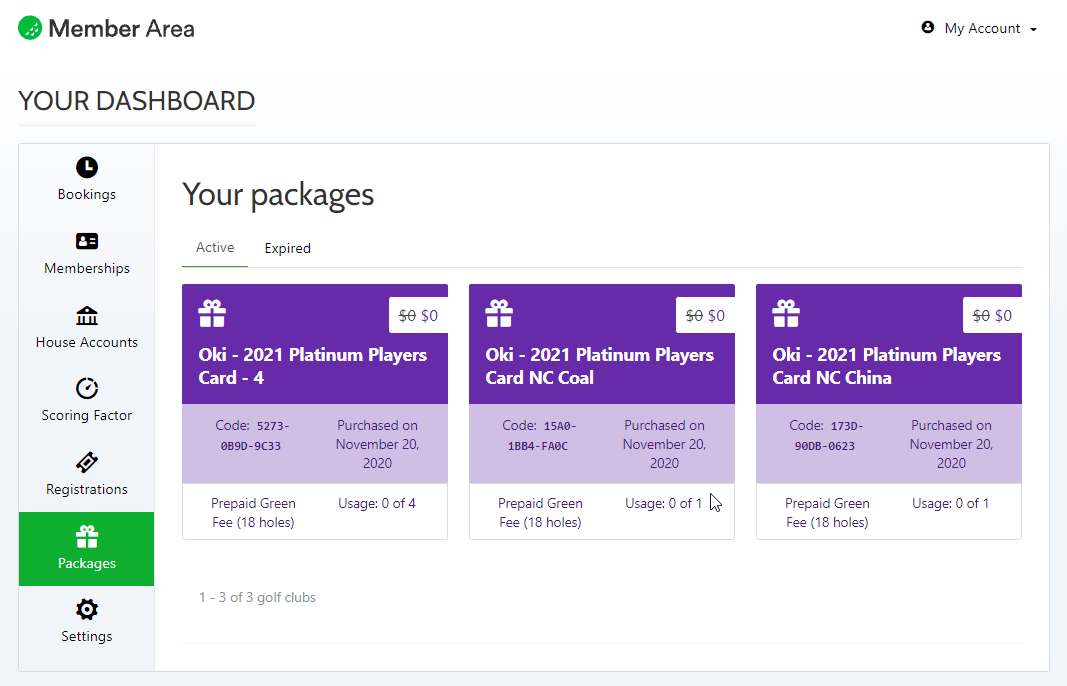Open Memberships card icon in sidebar
Screen dimensions: 1067x686
tap(87, 241)
